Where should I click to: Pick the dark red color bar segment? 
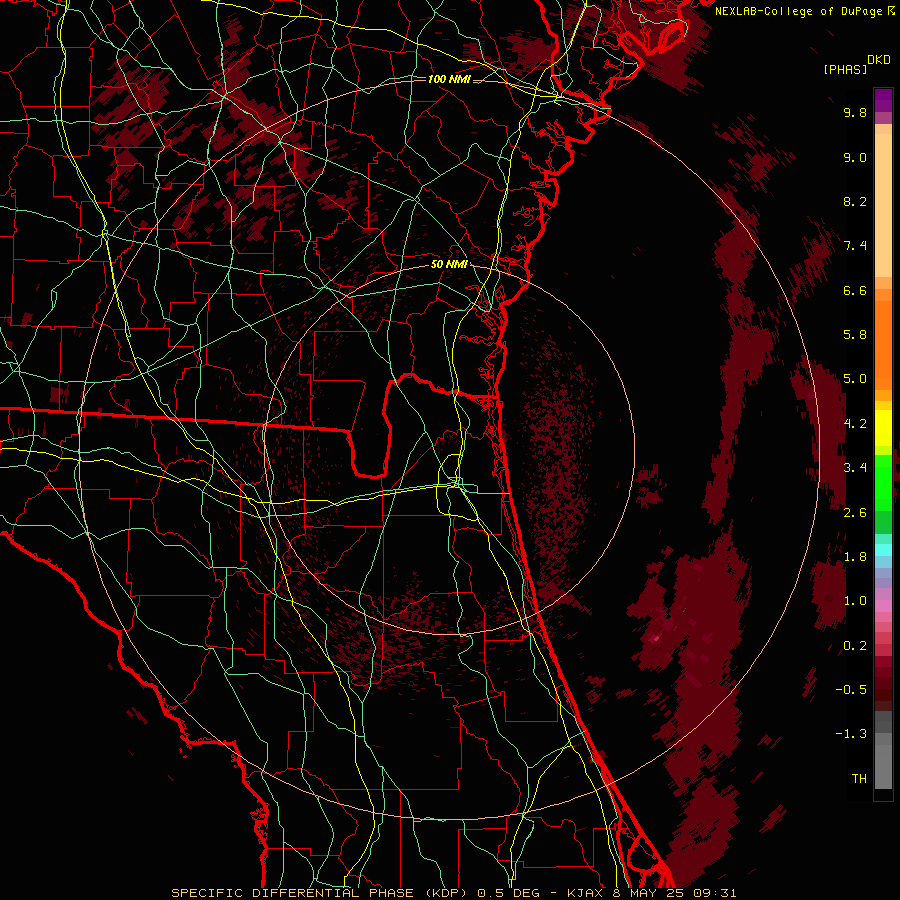883,684
